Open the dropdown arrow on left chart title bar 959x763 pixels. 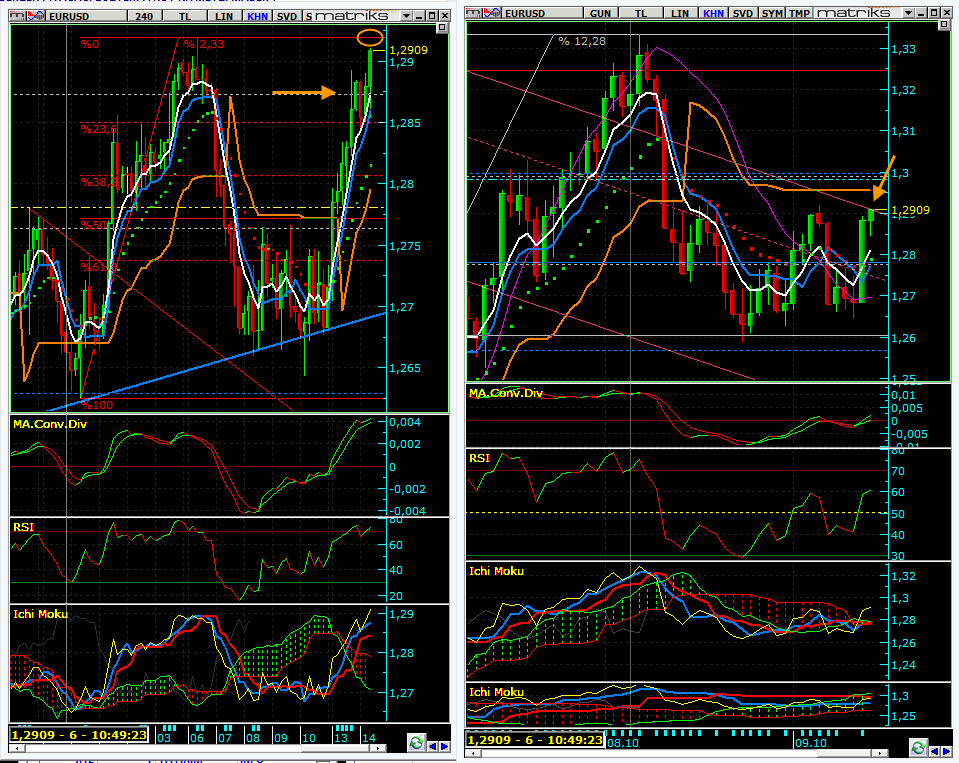405,15
